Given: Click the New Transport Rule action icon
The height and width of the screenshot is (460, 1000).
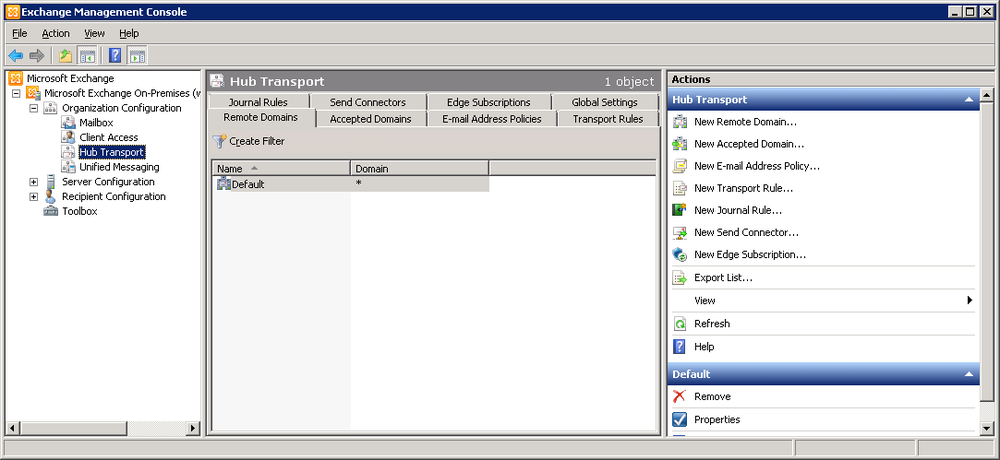Looking at the screenshot, I should point(680,188).
